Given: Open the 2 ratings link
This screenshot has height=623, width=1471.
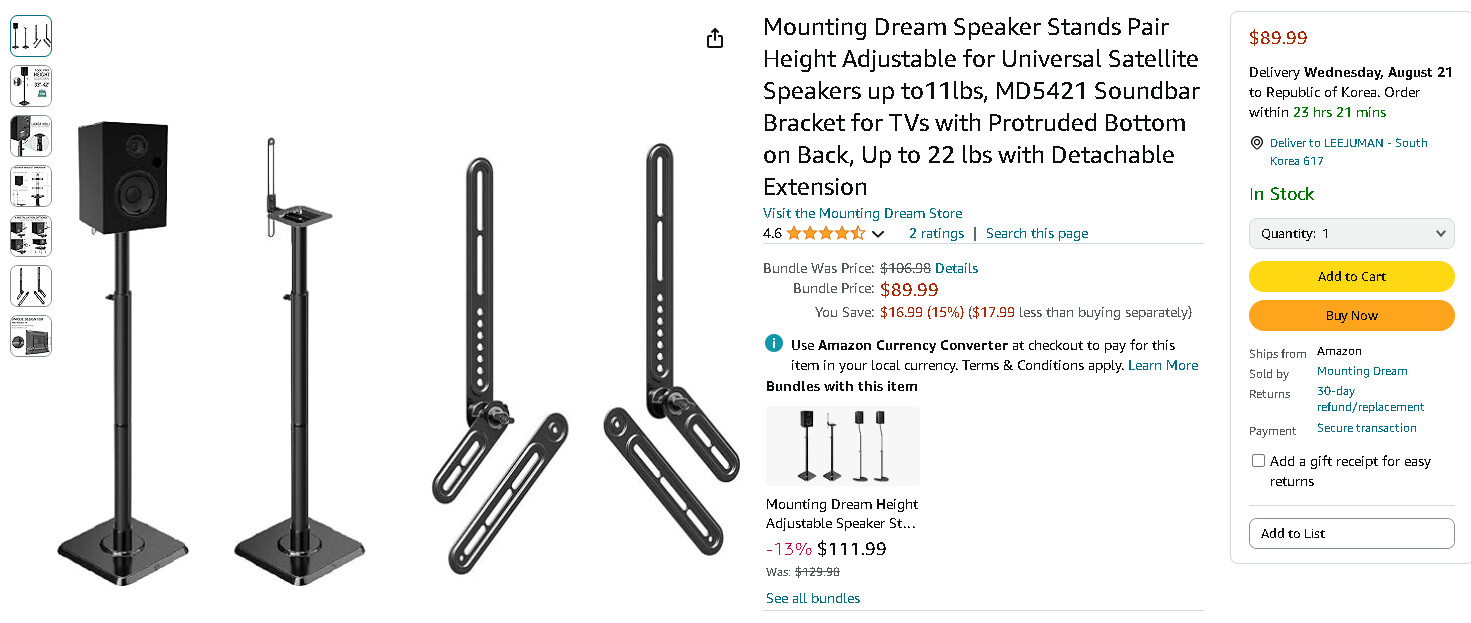Looking at the screenshot, I should (x=936, y=233).
